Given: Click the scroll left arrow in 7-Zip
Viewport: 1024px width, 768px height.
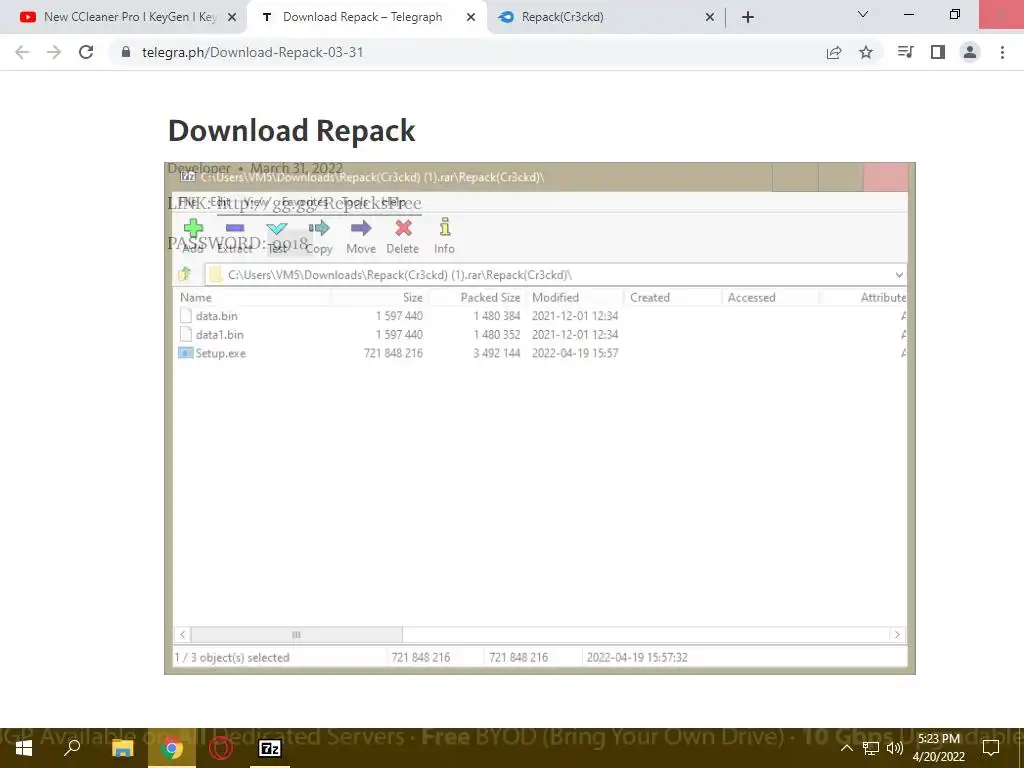Looking at the screenshot, I should click(183, 635).
